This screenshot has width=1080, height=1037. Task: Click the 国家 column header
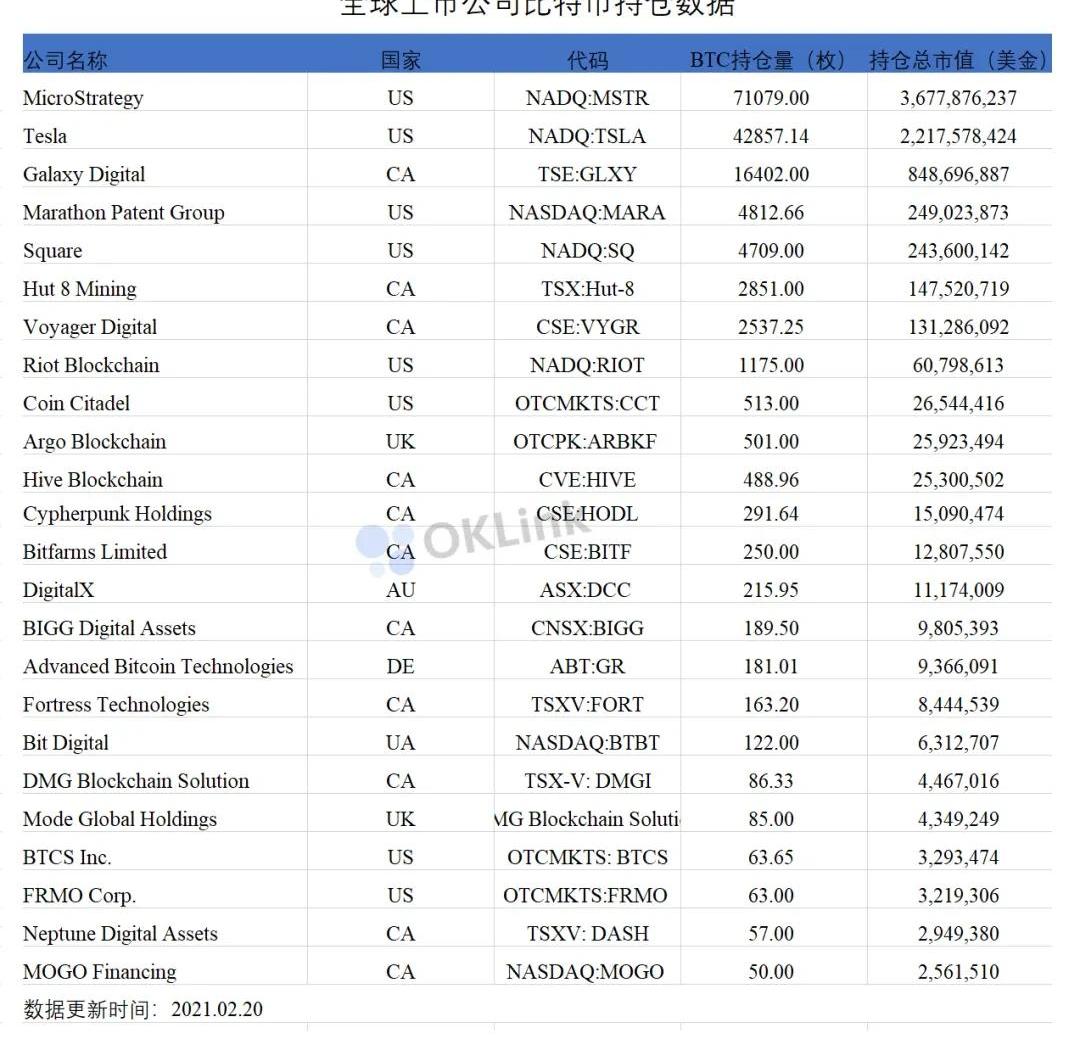(x=400, y=60)
